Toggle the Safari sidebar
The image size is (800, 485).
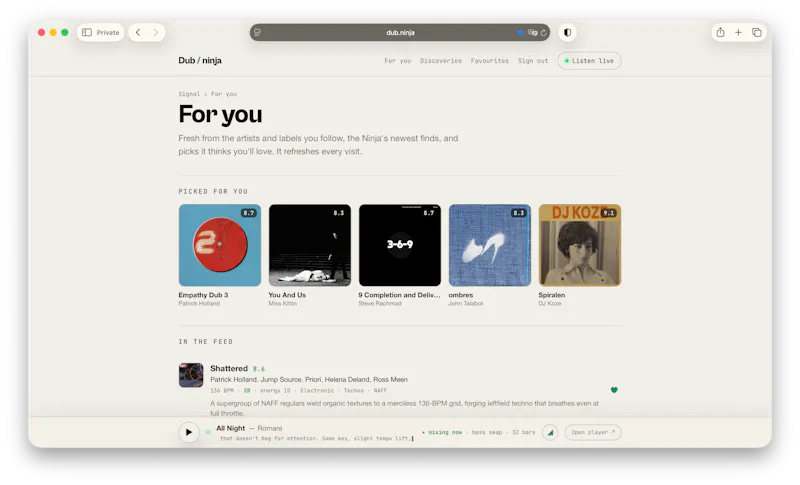point(87,32)
